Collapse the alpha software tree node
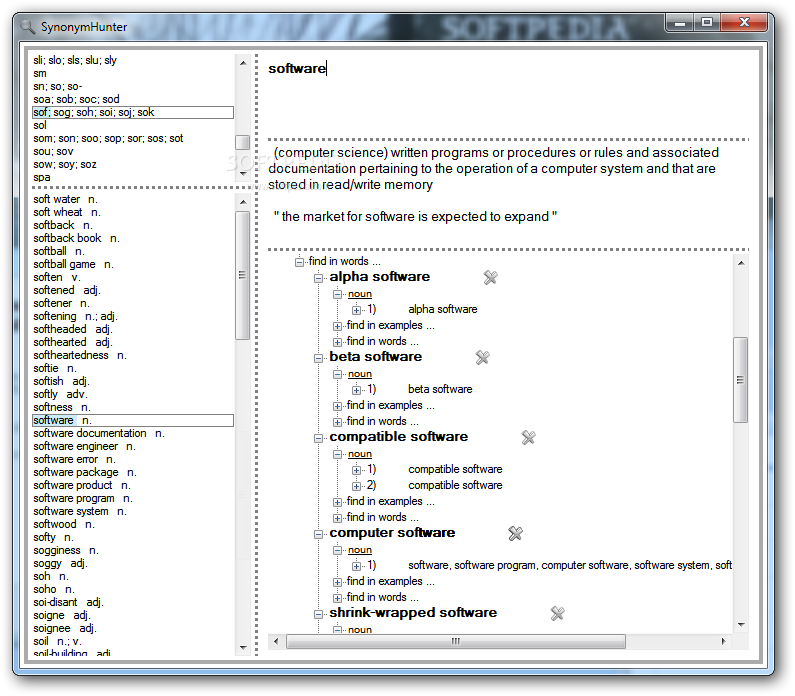795x696 pixels. [318, 278]
